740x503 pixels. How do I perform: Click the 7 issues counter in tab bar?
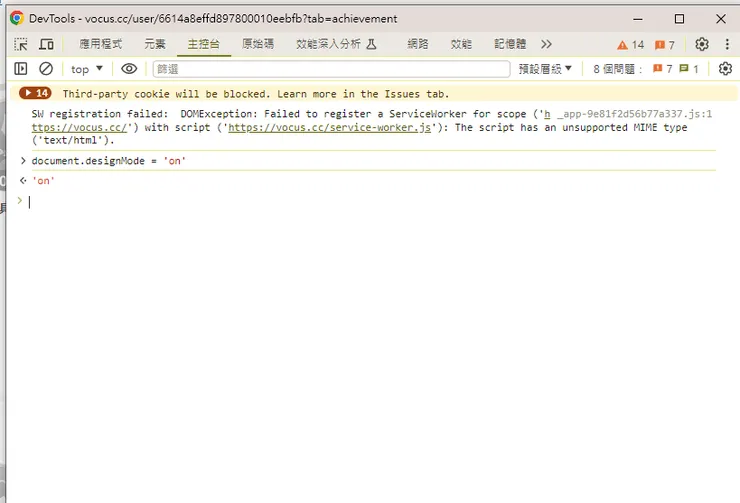pos(664,45)
